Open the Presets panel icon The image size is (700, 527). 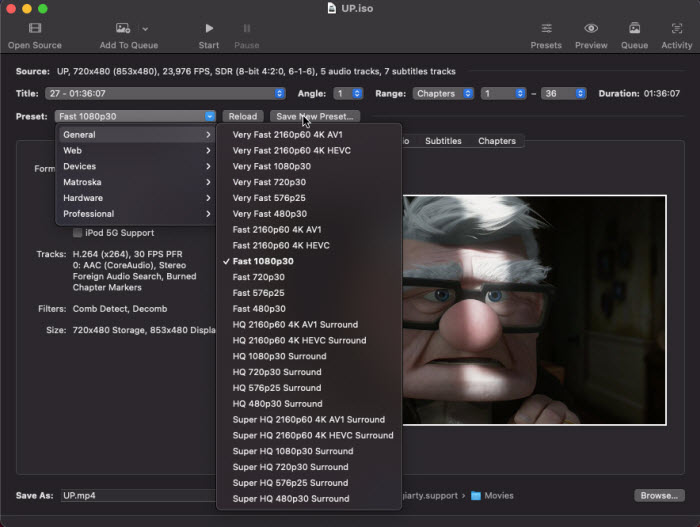tap(546, 28)
